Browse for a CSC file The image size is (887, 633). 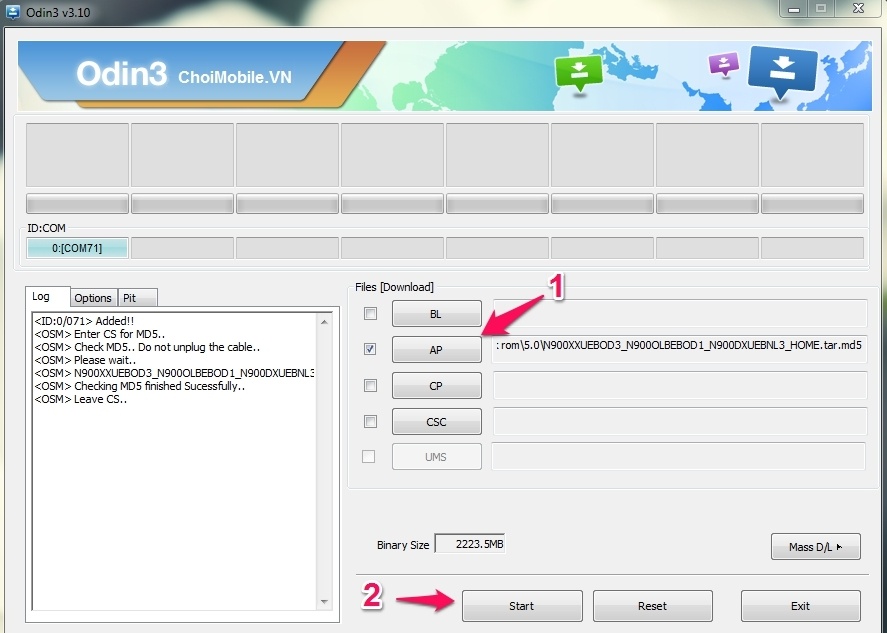[x=437, y=422]
